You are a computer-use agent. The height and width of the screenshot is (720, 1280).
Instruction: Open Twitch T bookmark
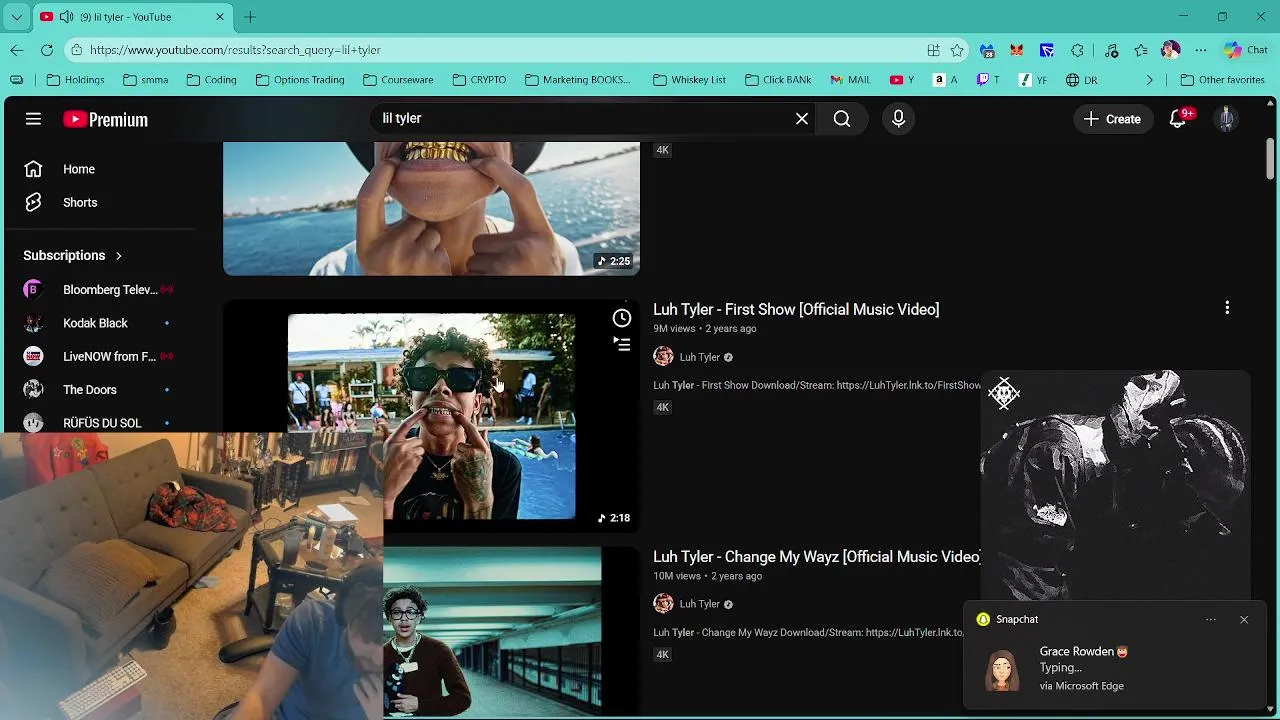pos(988,80)
